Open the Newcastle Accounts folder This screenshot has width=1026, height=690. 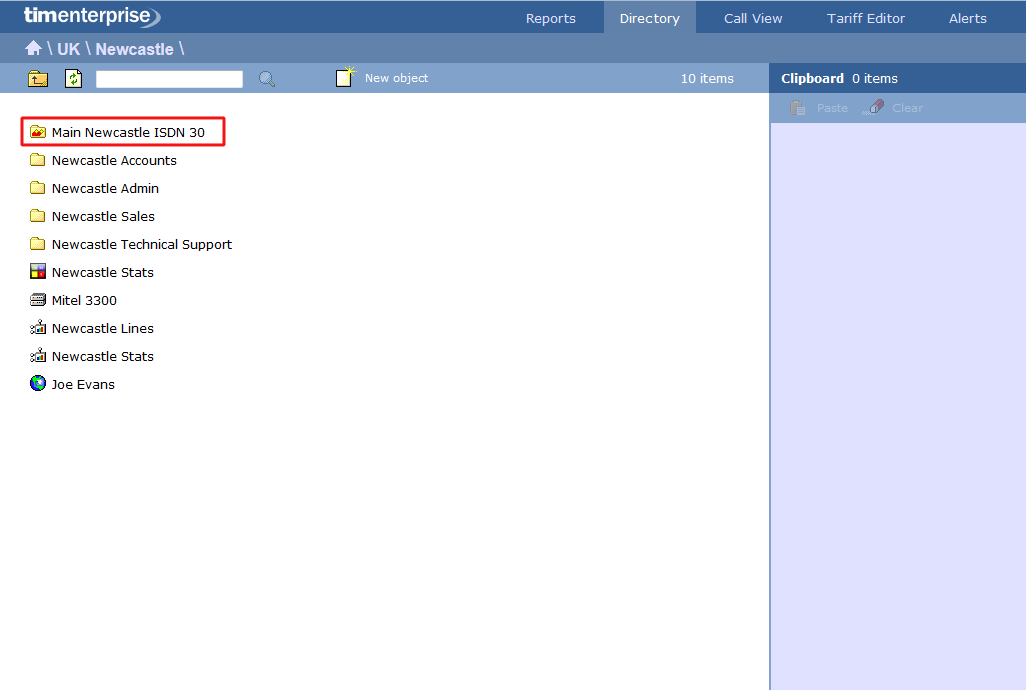pyautogui.click(x=114, y=160)
